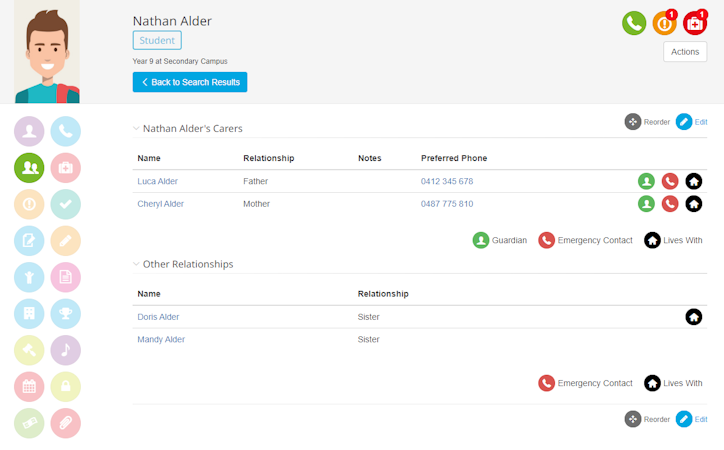Click Nathan Alder's avatar photo
The width and height of the screenshot is (724, 450).
coord(47,52)
